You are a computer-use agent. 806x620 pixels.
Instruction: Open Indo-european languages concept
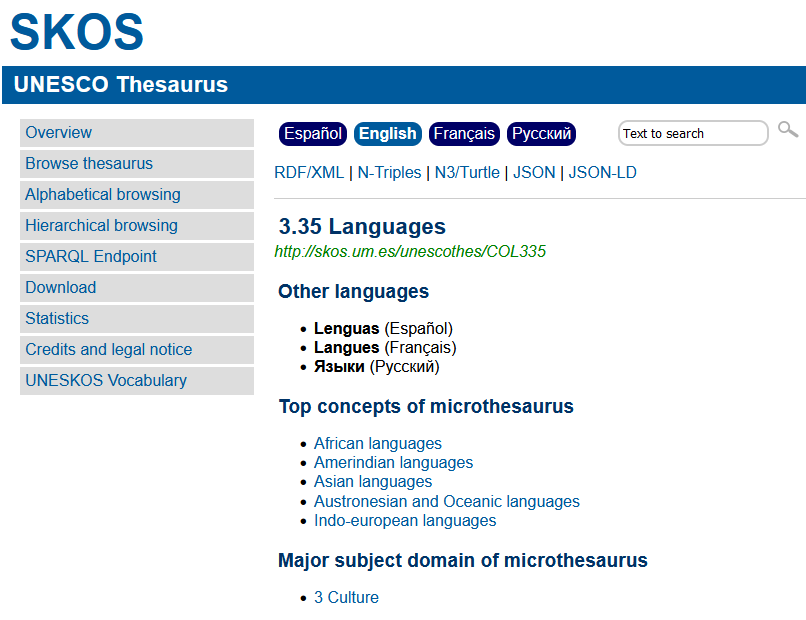pyautogui.click(x=405, y=520)
